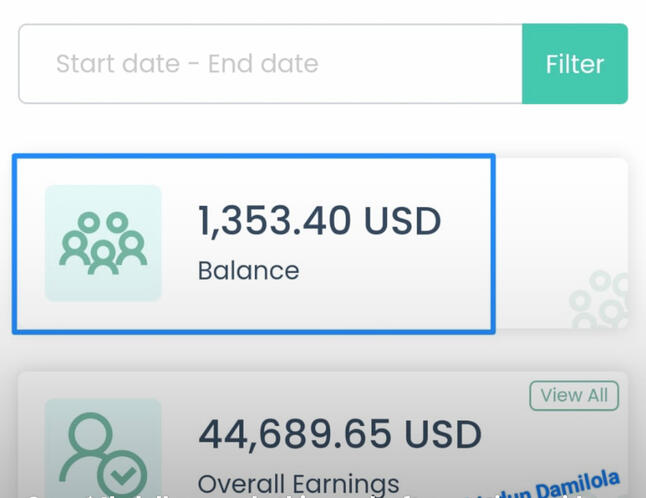The height and width of the screenshot is (498, 646).
Task: Click the Overall Earnings label
Action: tap(298, 483)
